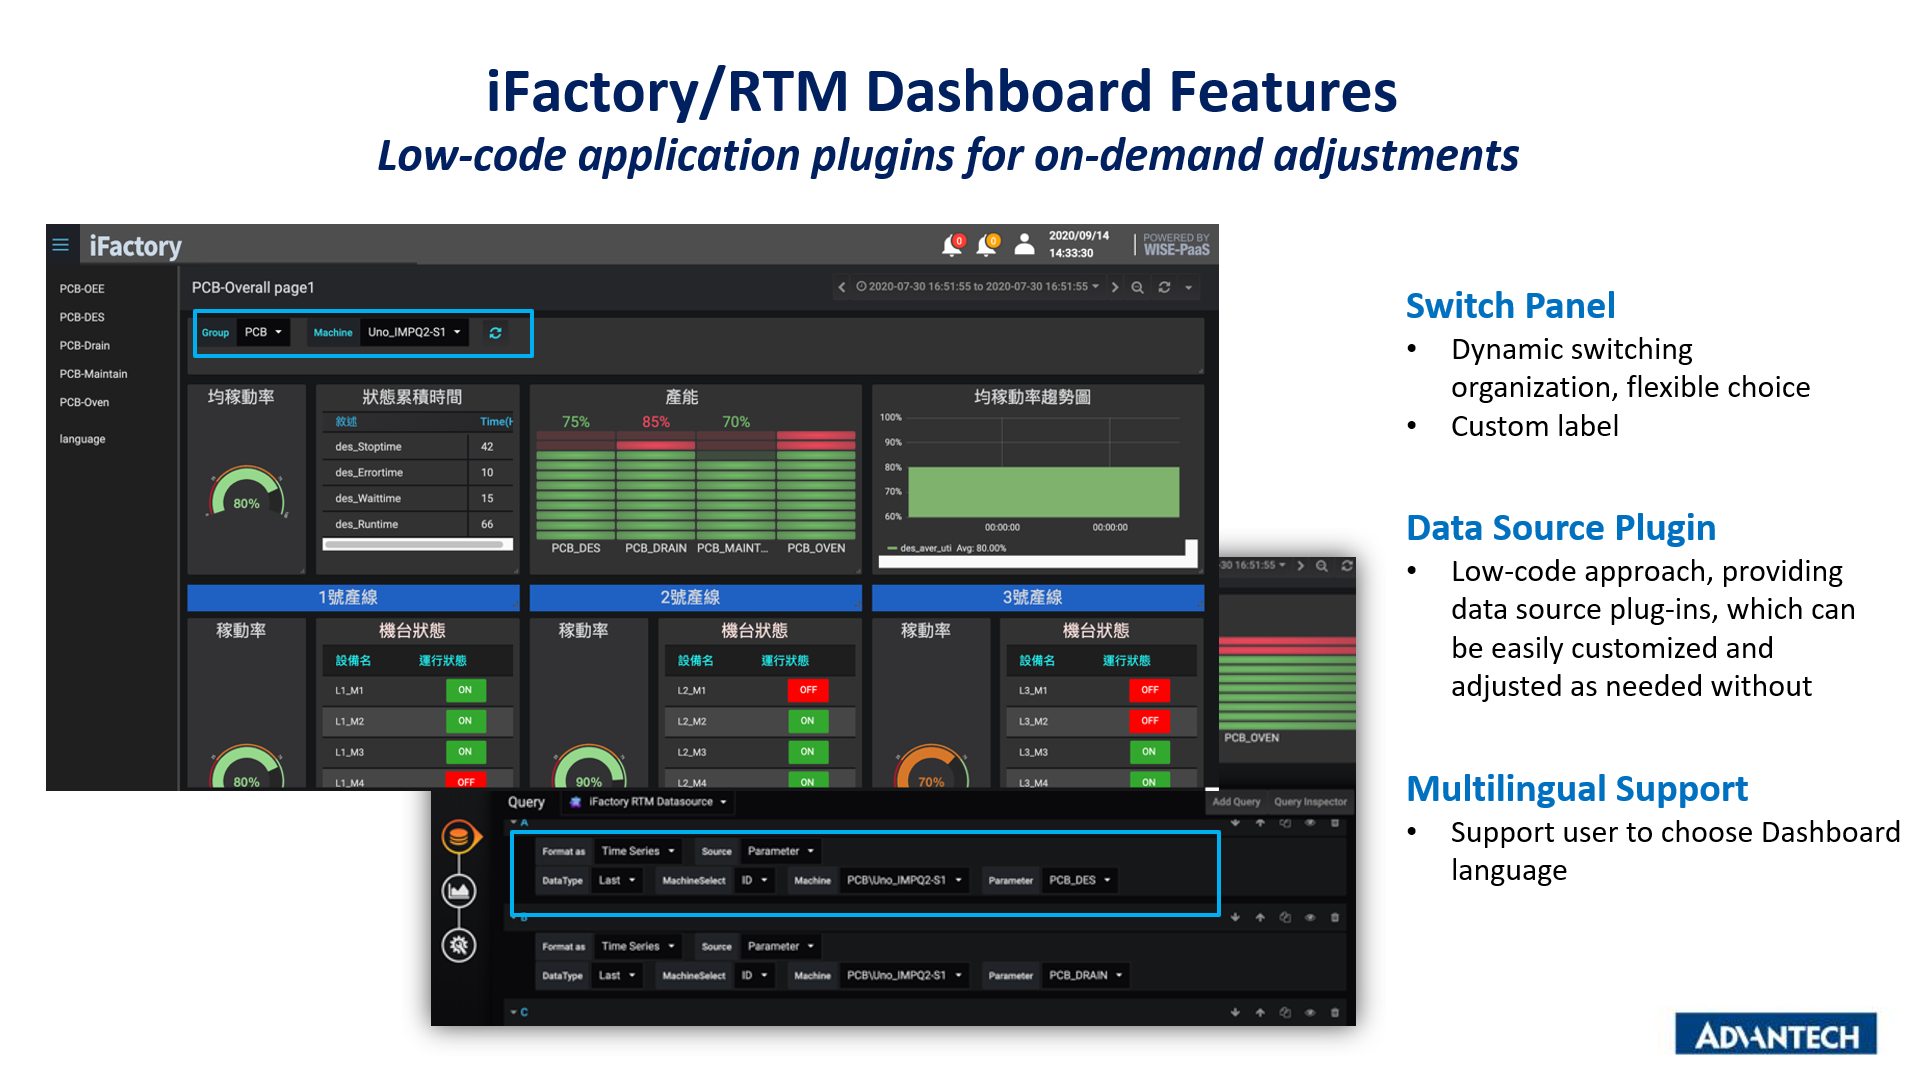Select the chart Visualization tab icon
1920x1080 pixels.
pos(459,890)
